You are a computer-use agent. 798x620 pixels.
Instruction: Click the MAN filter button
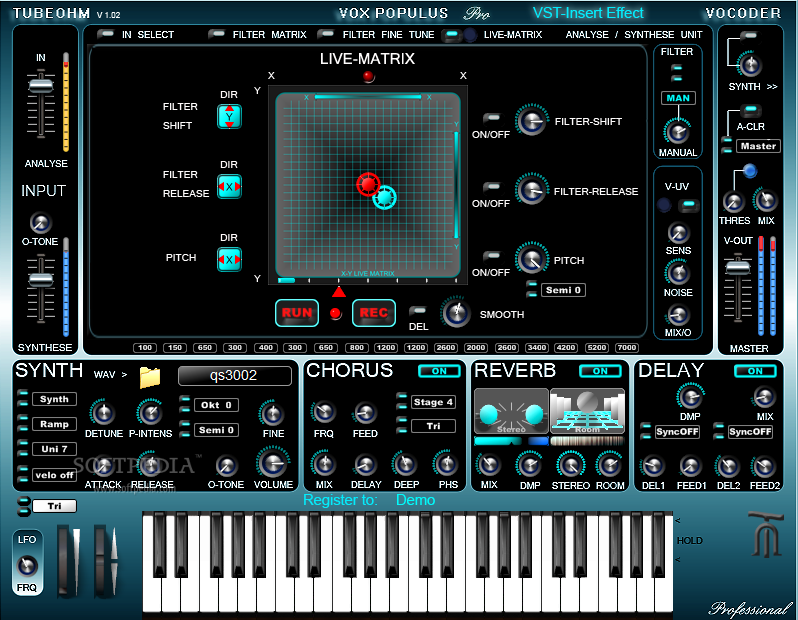(678, 98)
